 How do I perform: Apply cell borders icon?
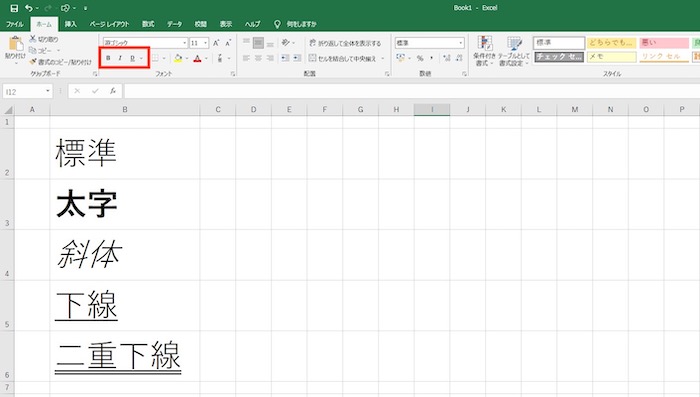coord(155,58)
